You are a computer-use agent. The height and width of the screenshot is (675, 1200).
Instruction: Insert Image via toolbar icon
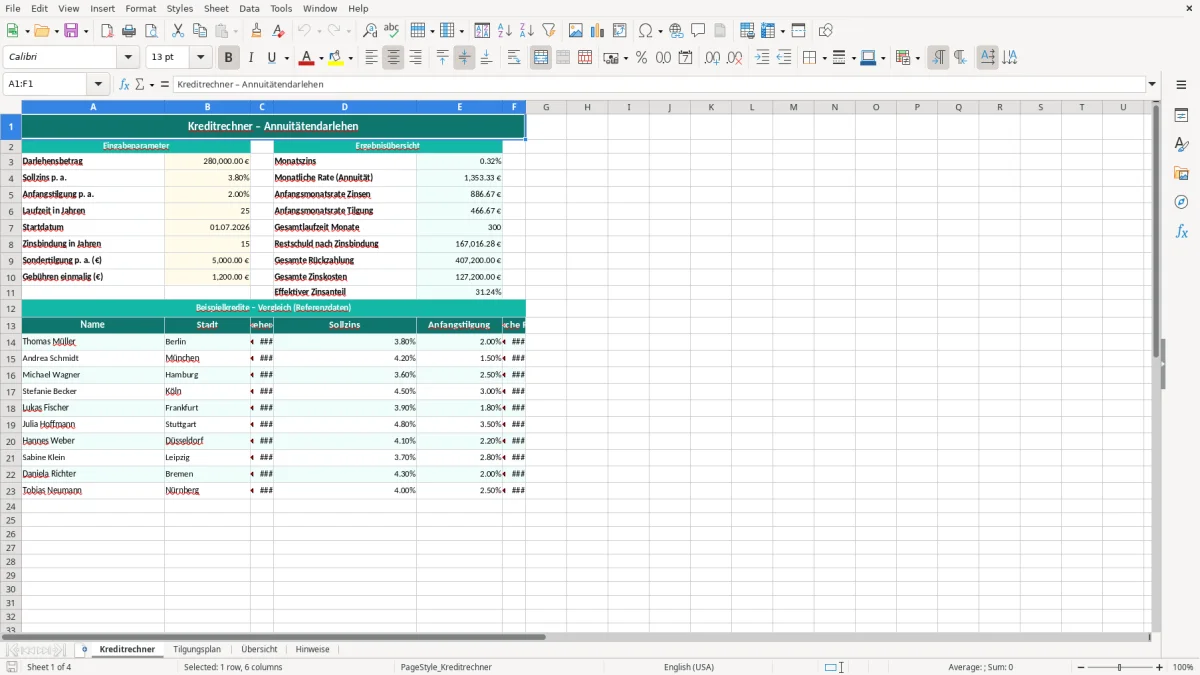pyautogui.click(x=576, y=31)
